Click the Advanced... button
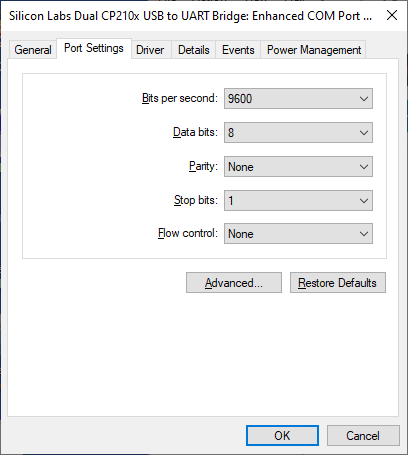This screenshot has height=455, width=408. [234, 283]
